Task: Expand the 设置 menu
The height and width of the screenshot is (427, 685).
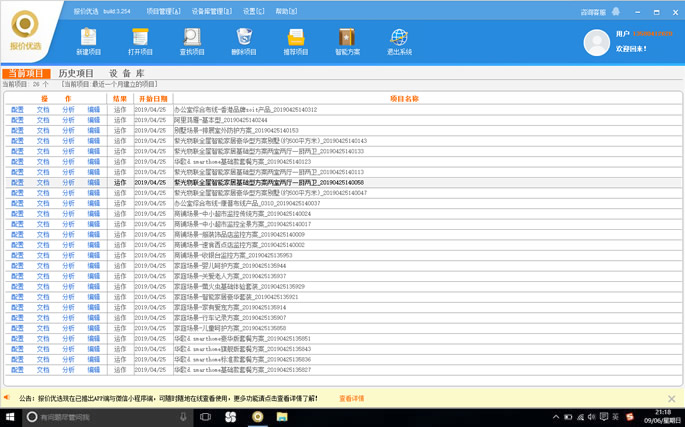Action: click(x=253, y=12)
